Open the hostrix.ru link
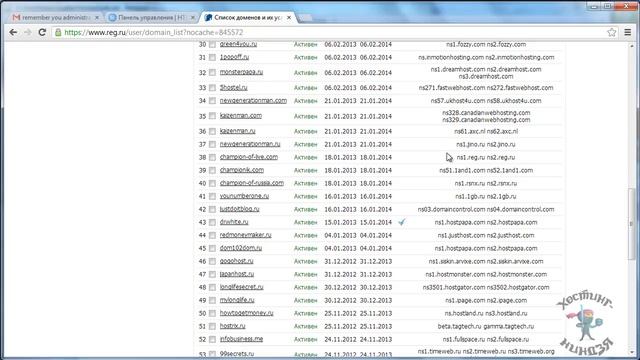 coord(232,326)
